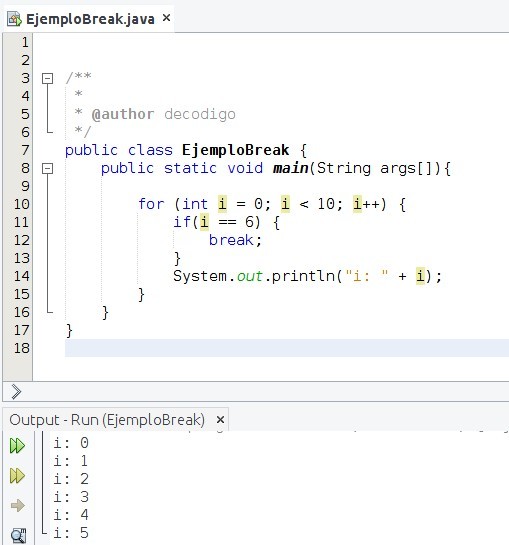The height and width of the screenshot is (545, 509).
Task: Click the highlighted empty line 18
Action: pyautogui.click(x=287, y=348)
